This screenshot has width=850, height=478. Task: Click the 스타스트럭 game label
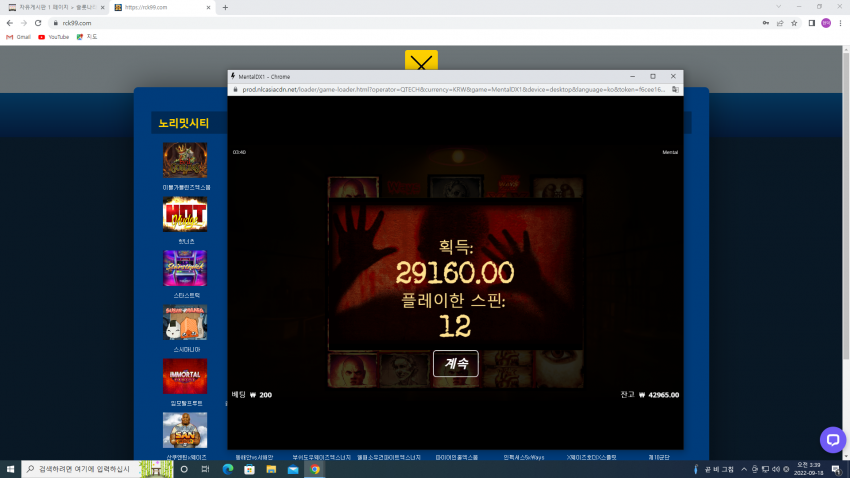click(186, 295)
